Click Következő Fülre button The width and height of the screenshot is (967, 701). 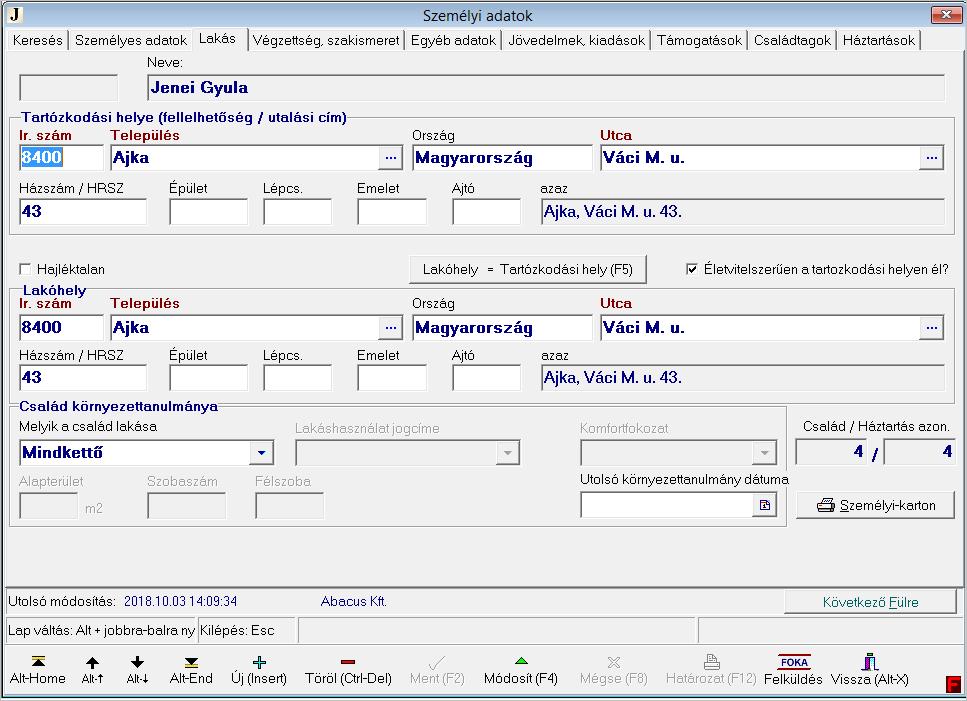870,602
